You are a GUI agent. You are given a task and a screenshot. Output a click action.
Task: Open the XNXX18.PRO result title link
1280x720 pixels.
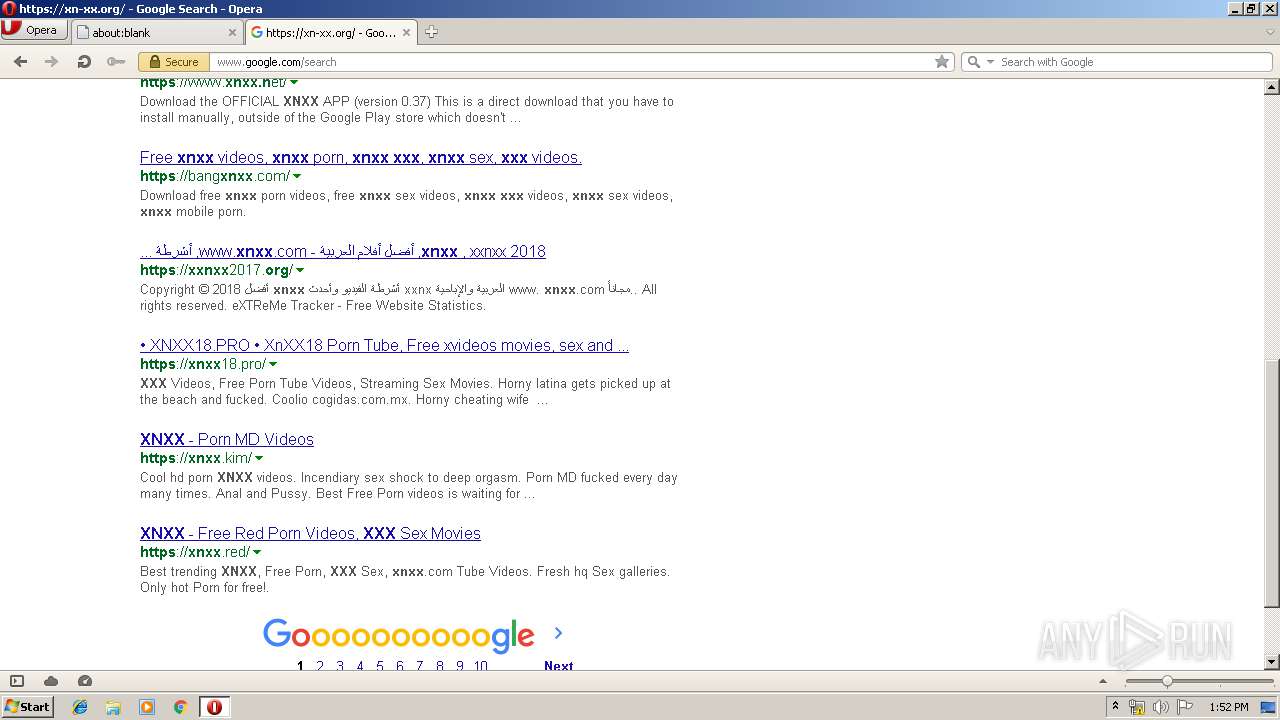(384, 346)
